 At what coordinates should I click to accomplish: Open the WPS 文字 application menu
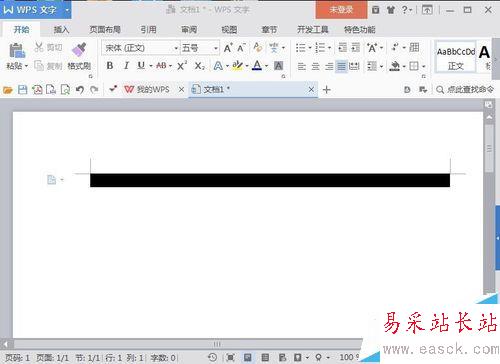point(35,10)
